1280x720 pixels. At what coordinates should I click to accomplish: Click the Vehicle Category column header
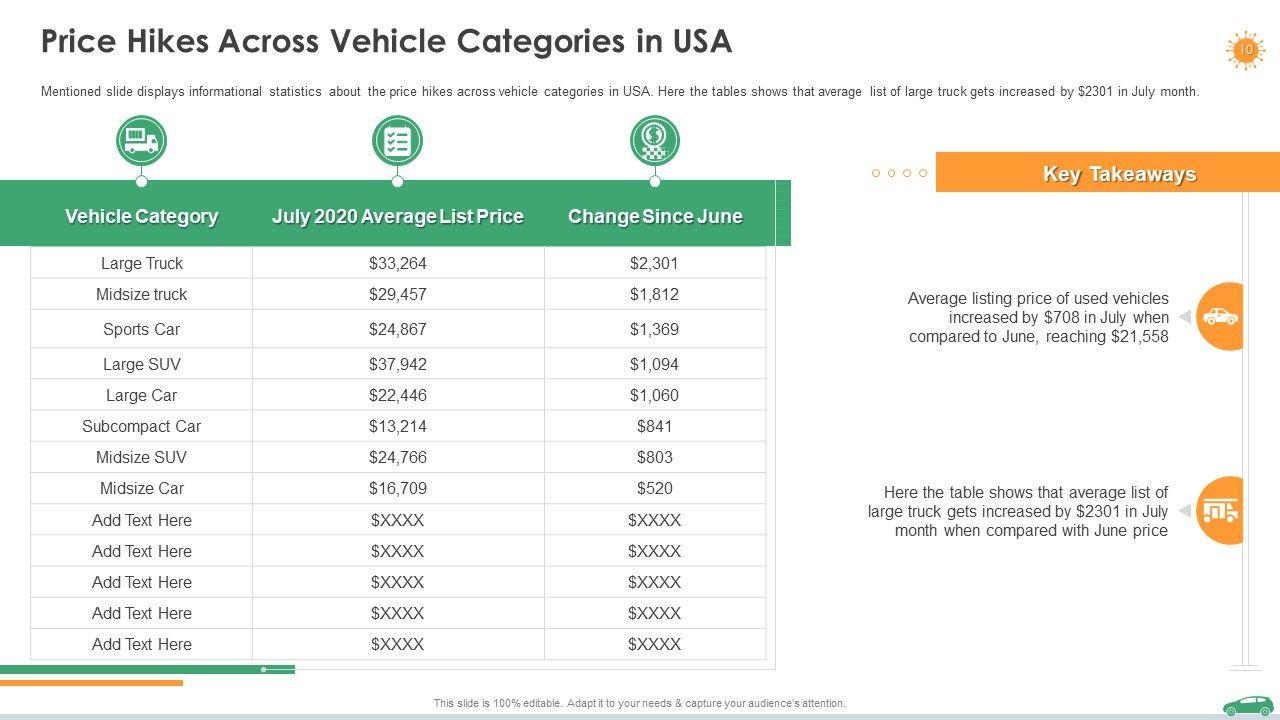pos(141,217)
